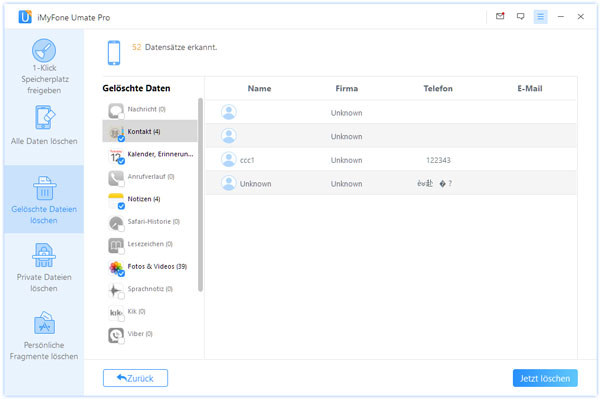Click the mail feedback icon in title bar
The height and width of the screenshot is (399, 600).
(500, 16)
